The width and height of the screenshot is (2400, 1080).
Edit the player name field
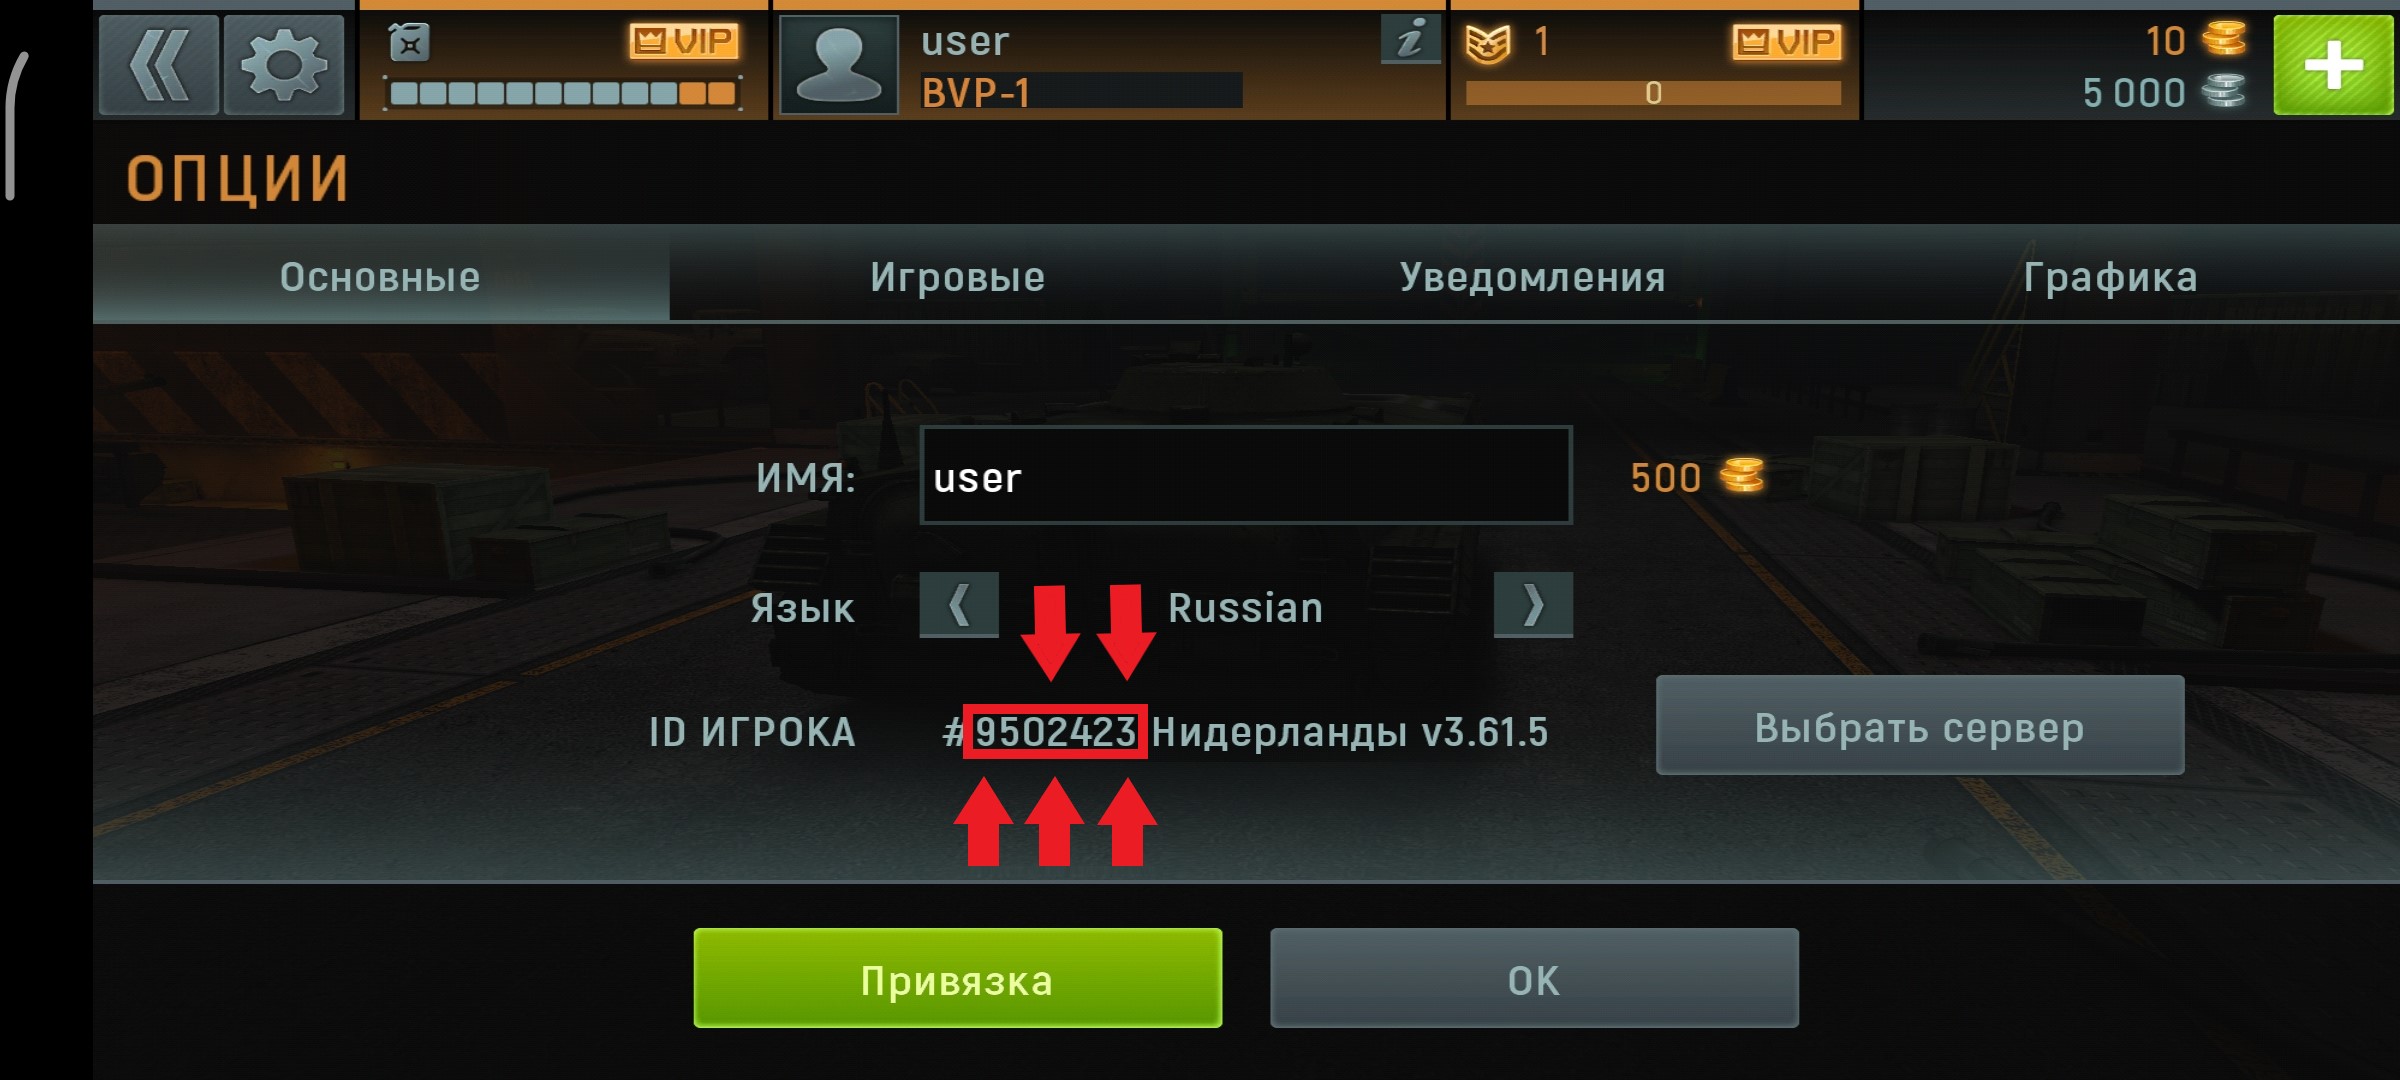pyautogui.click(x=1246, y=475)
